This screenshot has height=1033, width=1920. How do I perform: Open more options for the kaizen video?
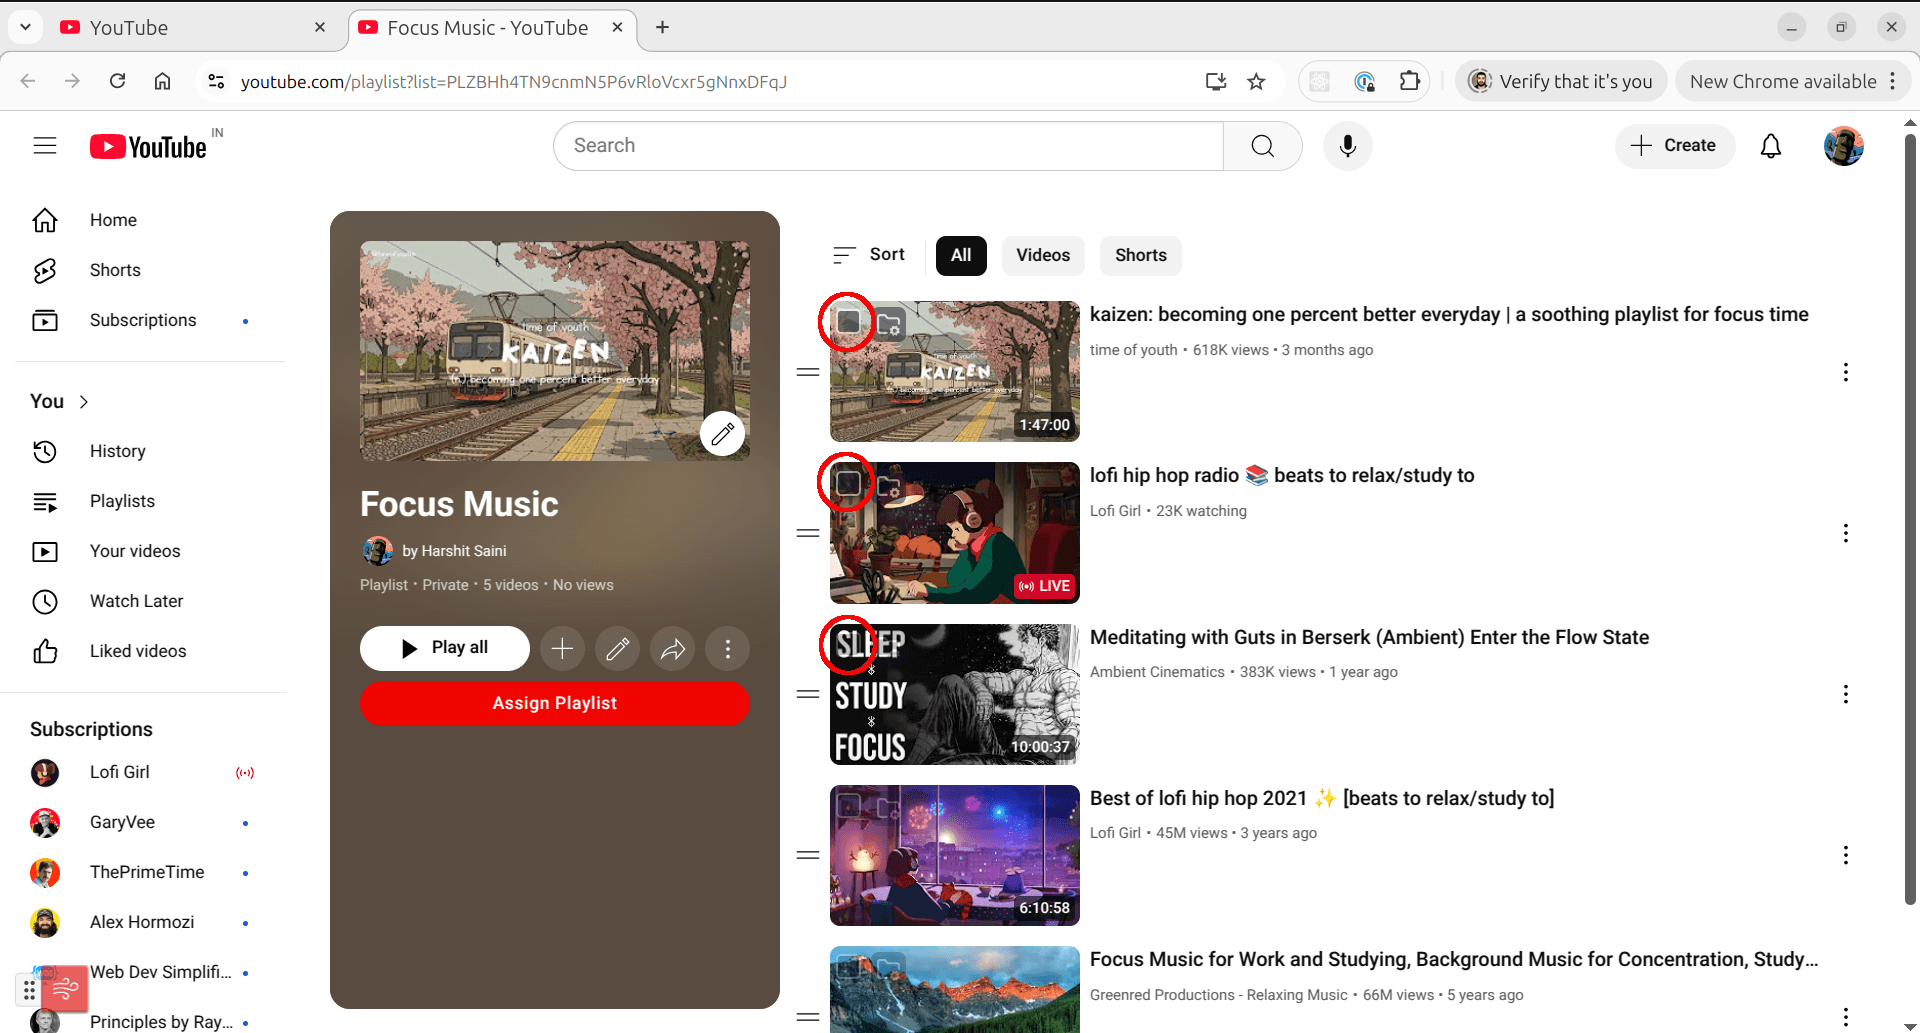point(1845,372)
